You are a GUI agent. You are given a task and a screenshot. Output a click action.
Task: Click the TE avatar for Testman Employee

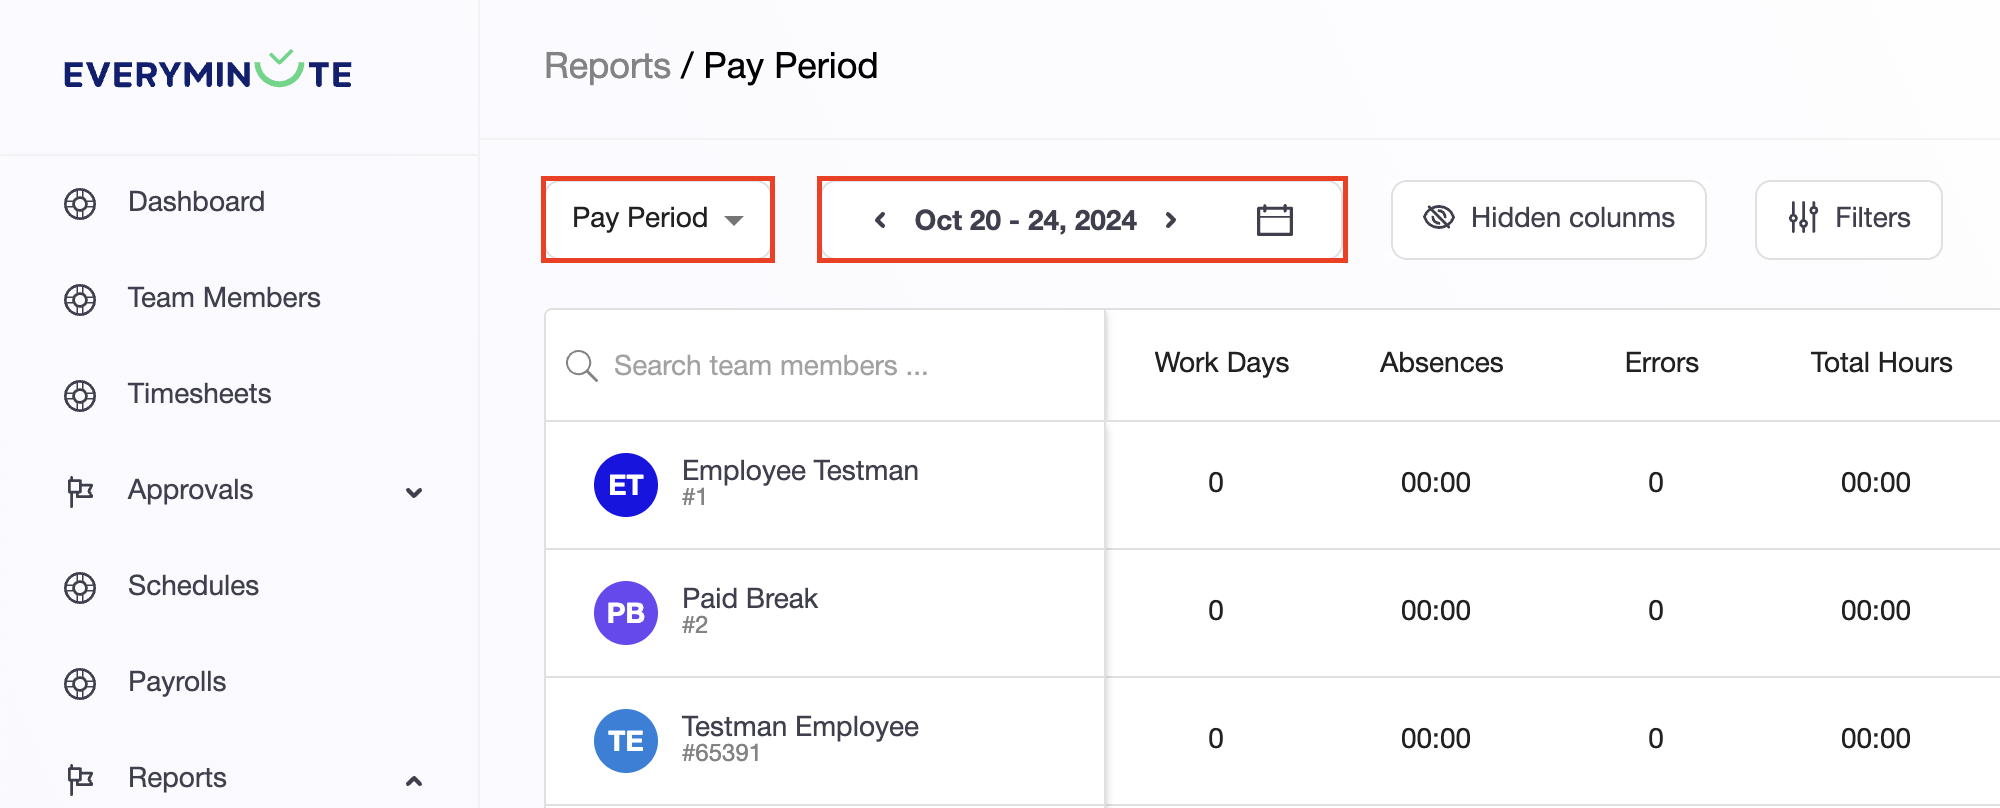click(x=626, y=741)
